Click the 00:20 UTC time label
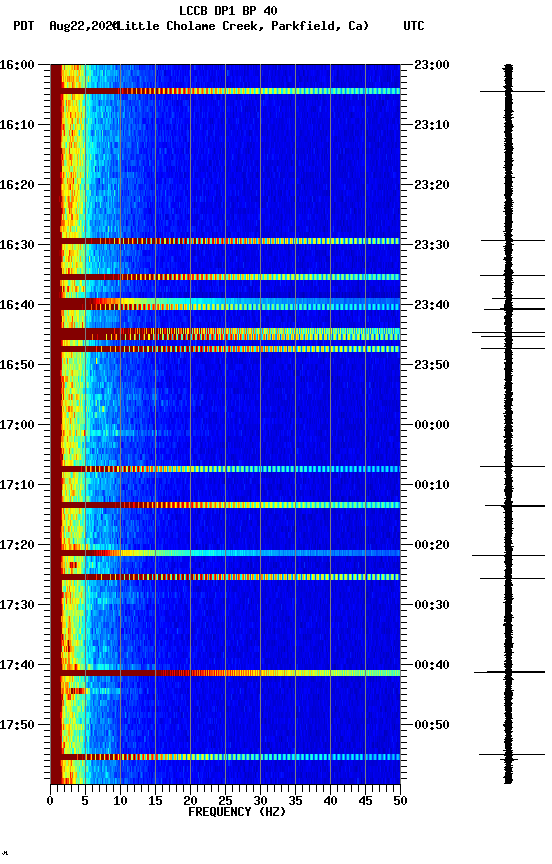Viewport: 552px width, 864px height. pos(432,546)
